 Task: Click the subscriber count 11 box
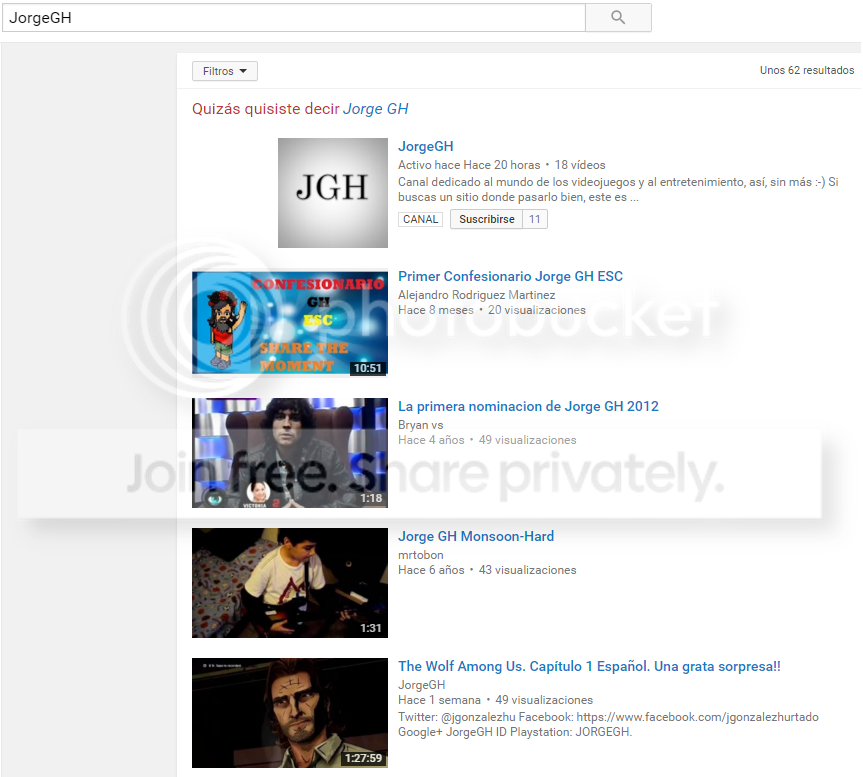coord(535,219)
